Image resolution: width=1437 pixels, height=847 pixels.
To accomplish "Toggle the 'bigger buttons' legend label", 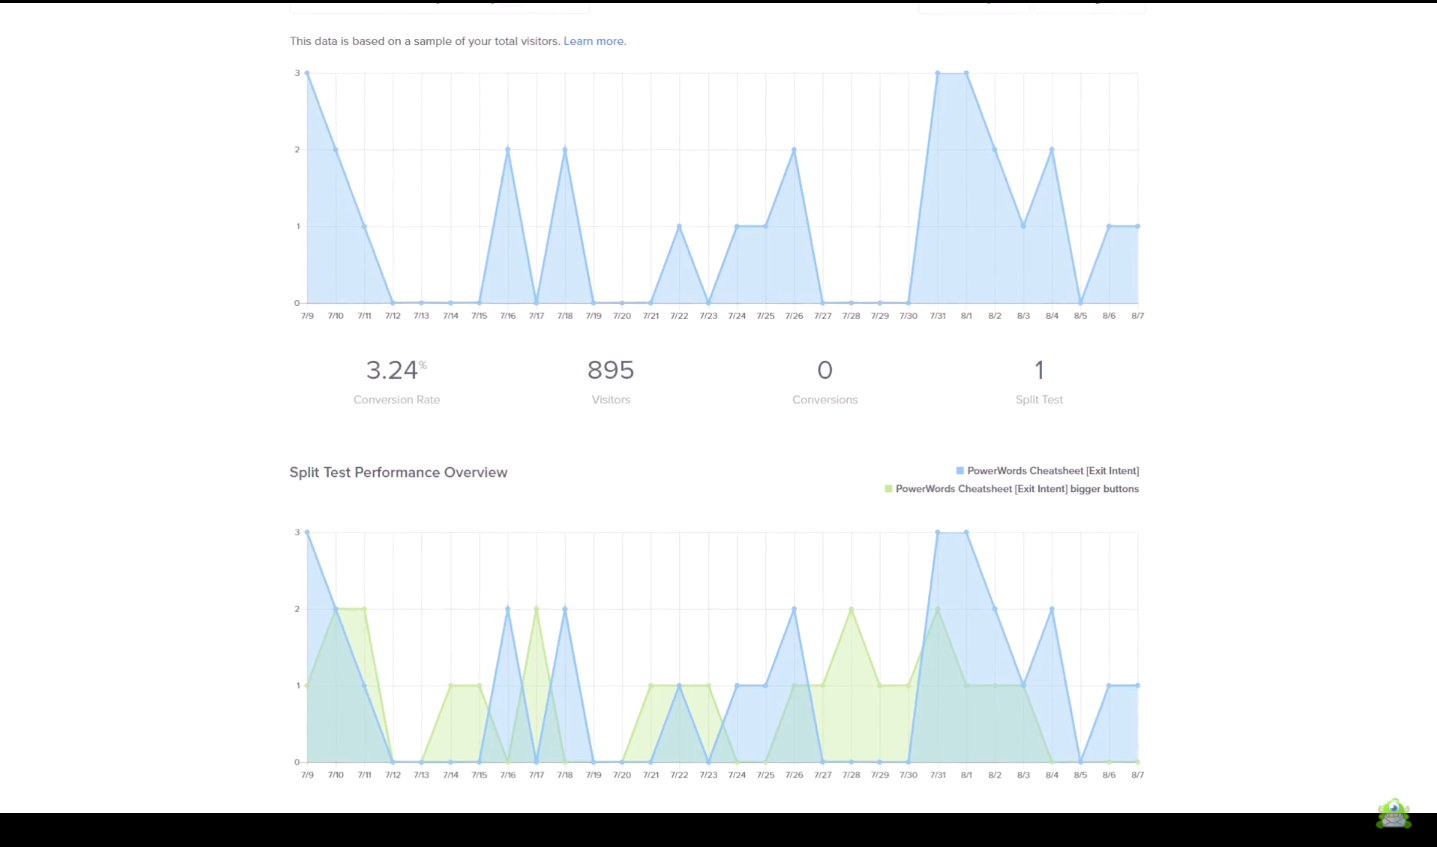I will click(x=1016, y=489).
